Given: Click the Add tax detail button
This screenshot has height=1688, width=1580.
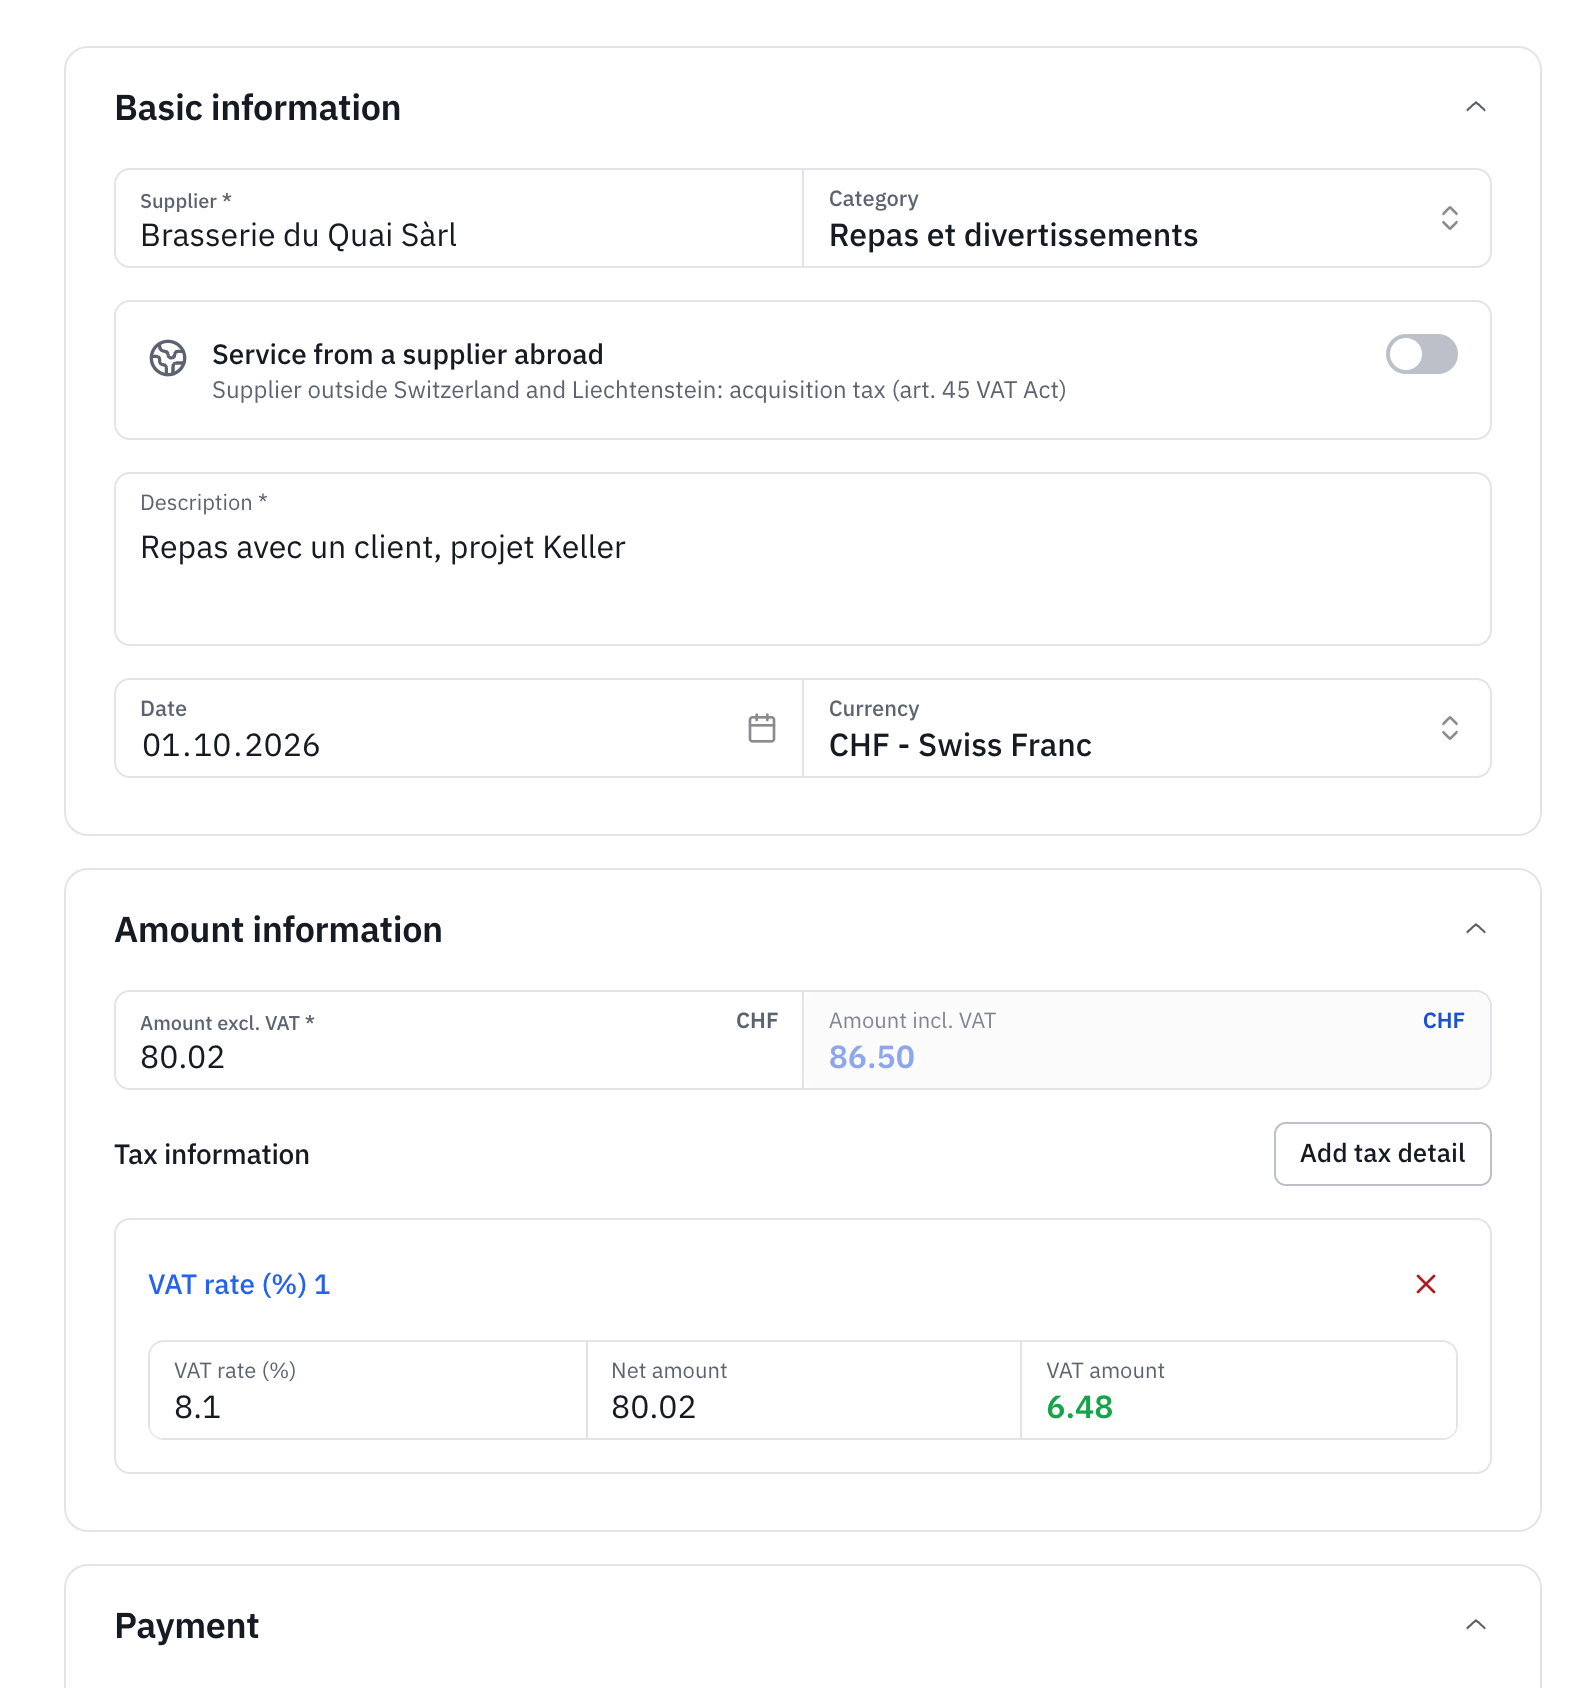Looking at the screenshot, I should click(x=1382, y=1154).
